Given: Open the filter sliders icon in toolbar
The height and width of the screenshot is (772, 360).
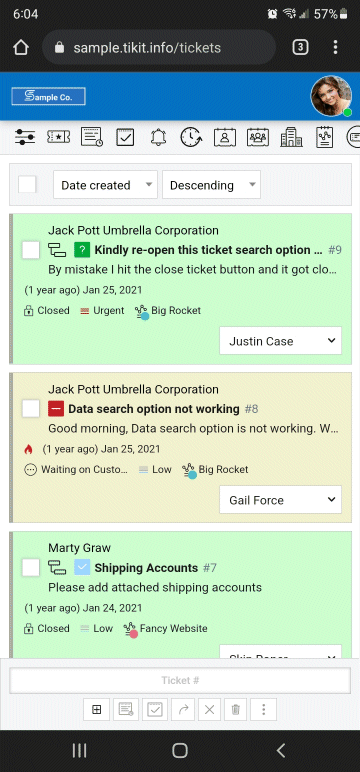Looking at the screenshot, I should (25, 137).
